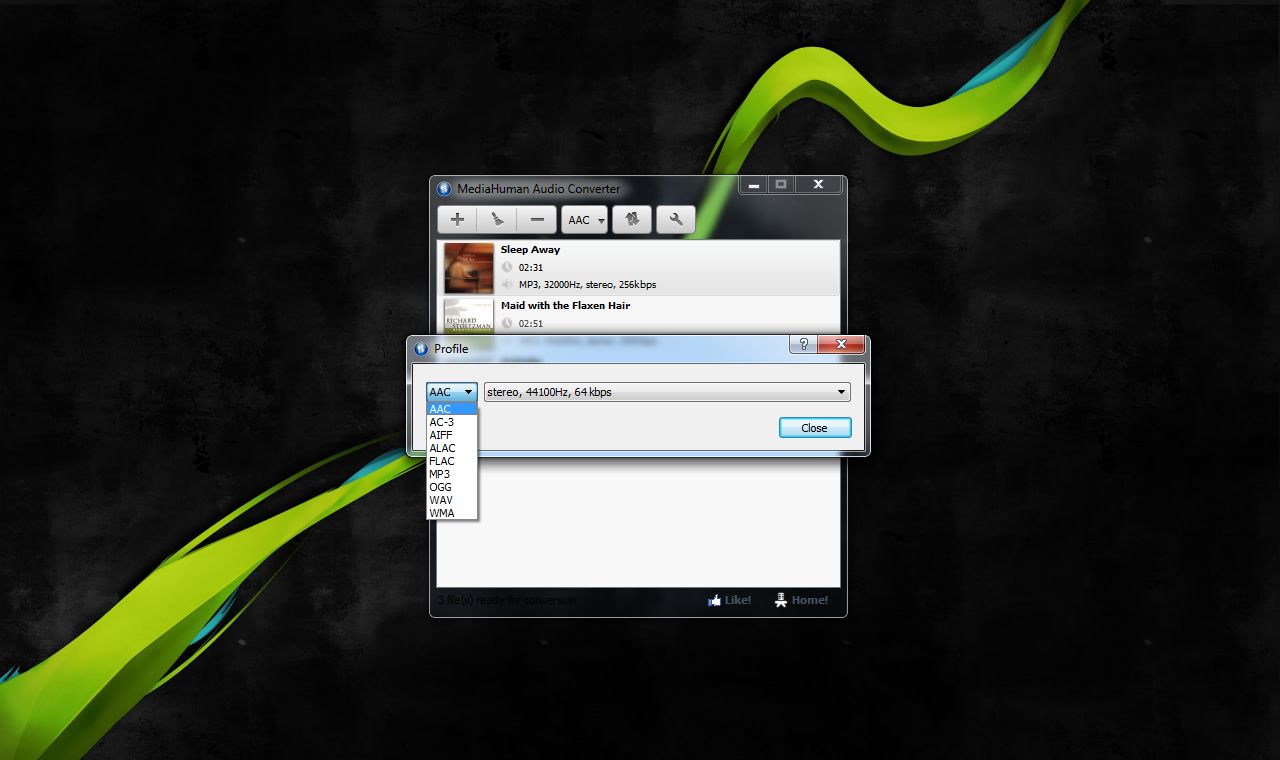Choose ALAC from the format list

point(452,448)
